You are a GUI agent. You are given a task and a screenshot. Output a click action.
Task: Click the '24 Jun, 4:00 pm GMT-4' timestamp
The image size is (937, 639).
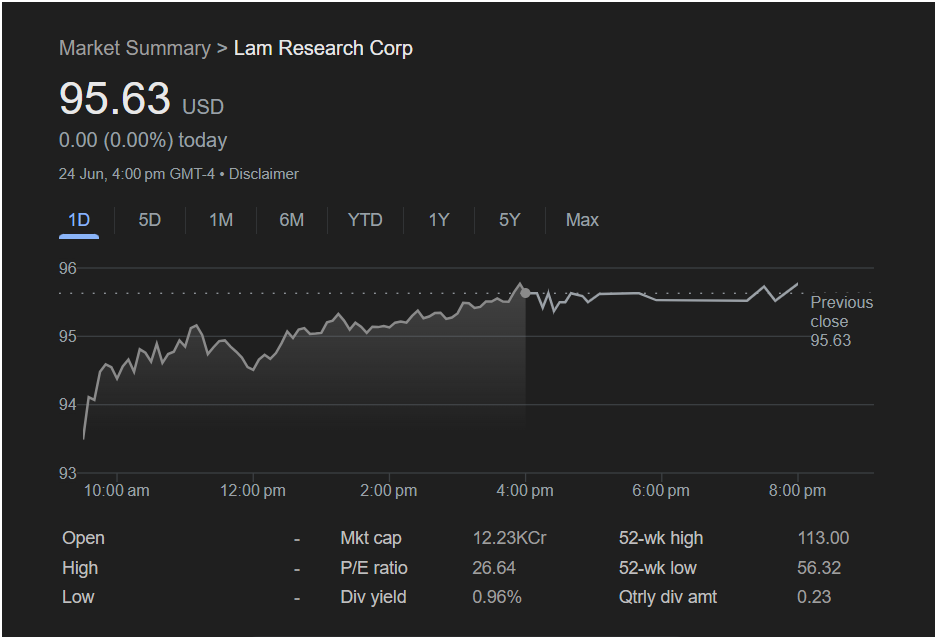tap(137, 174)
